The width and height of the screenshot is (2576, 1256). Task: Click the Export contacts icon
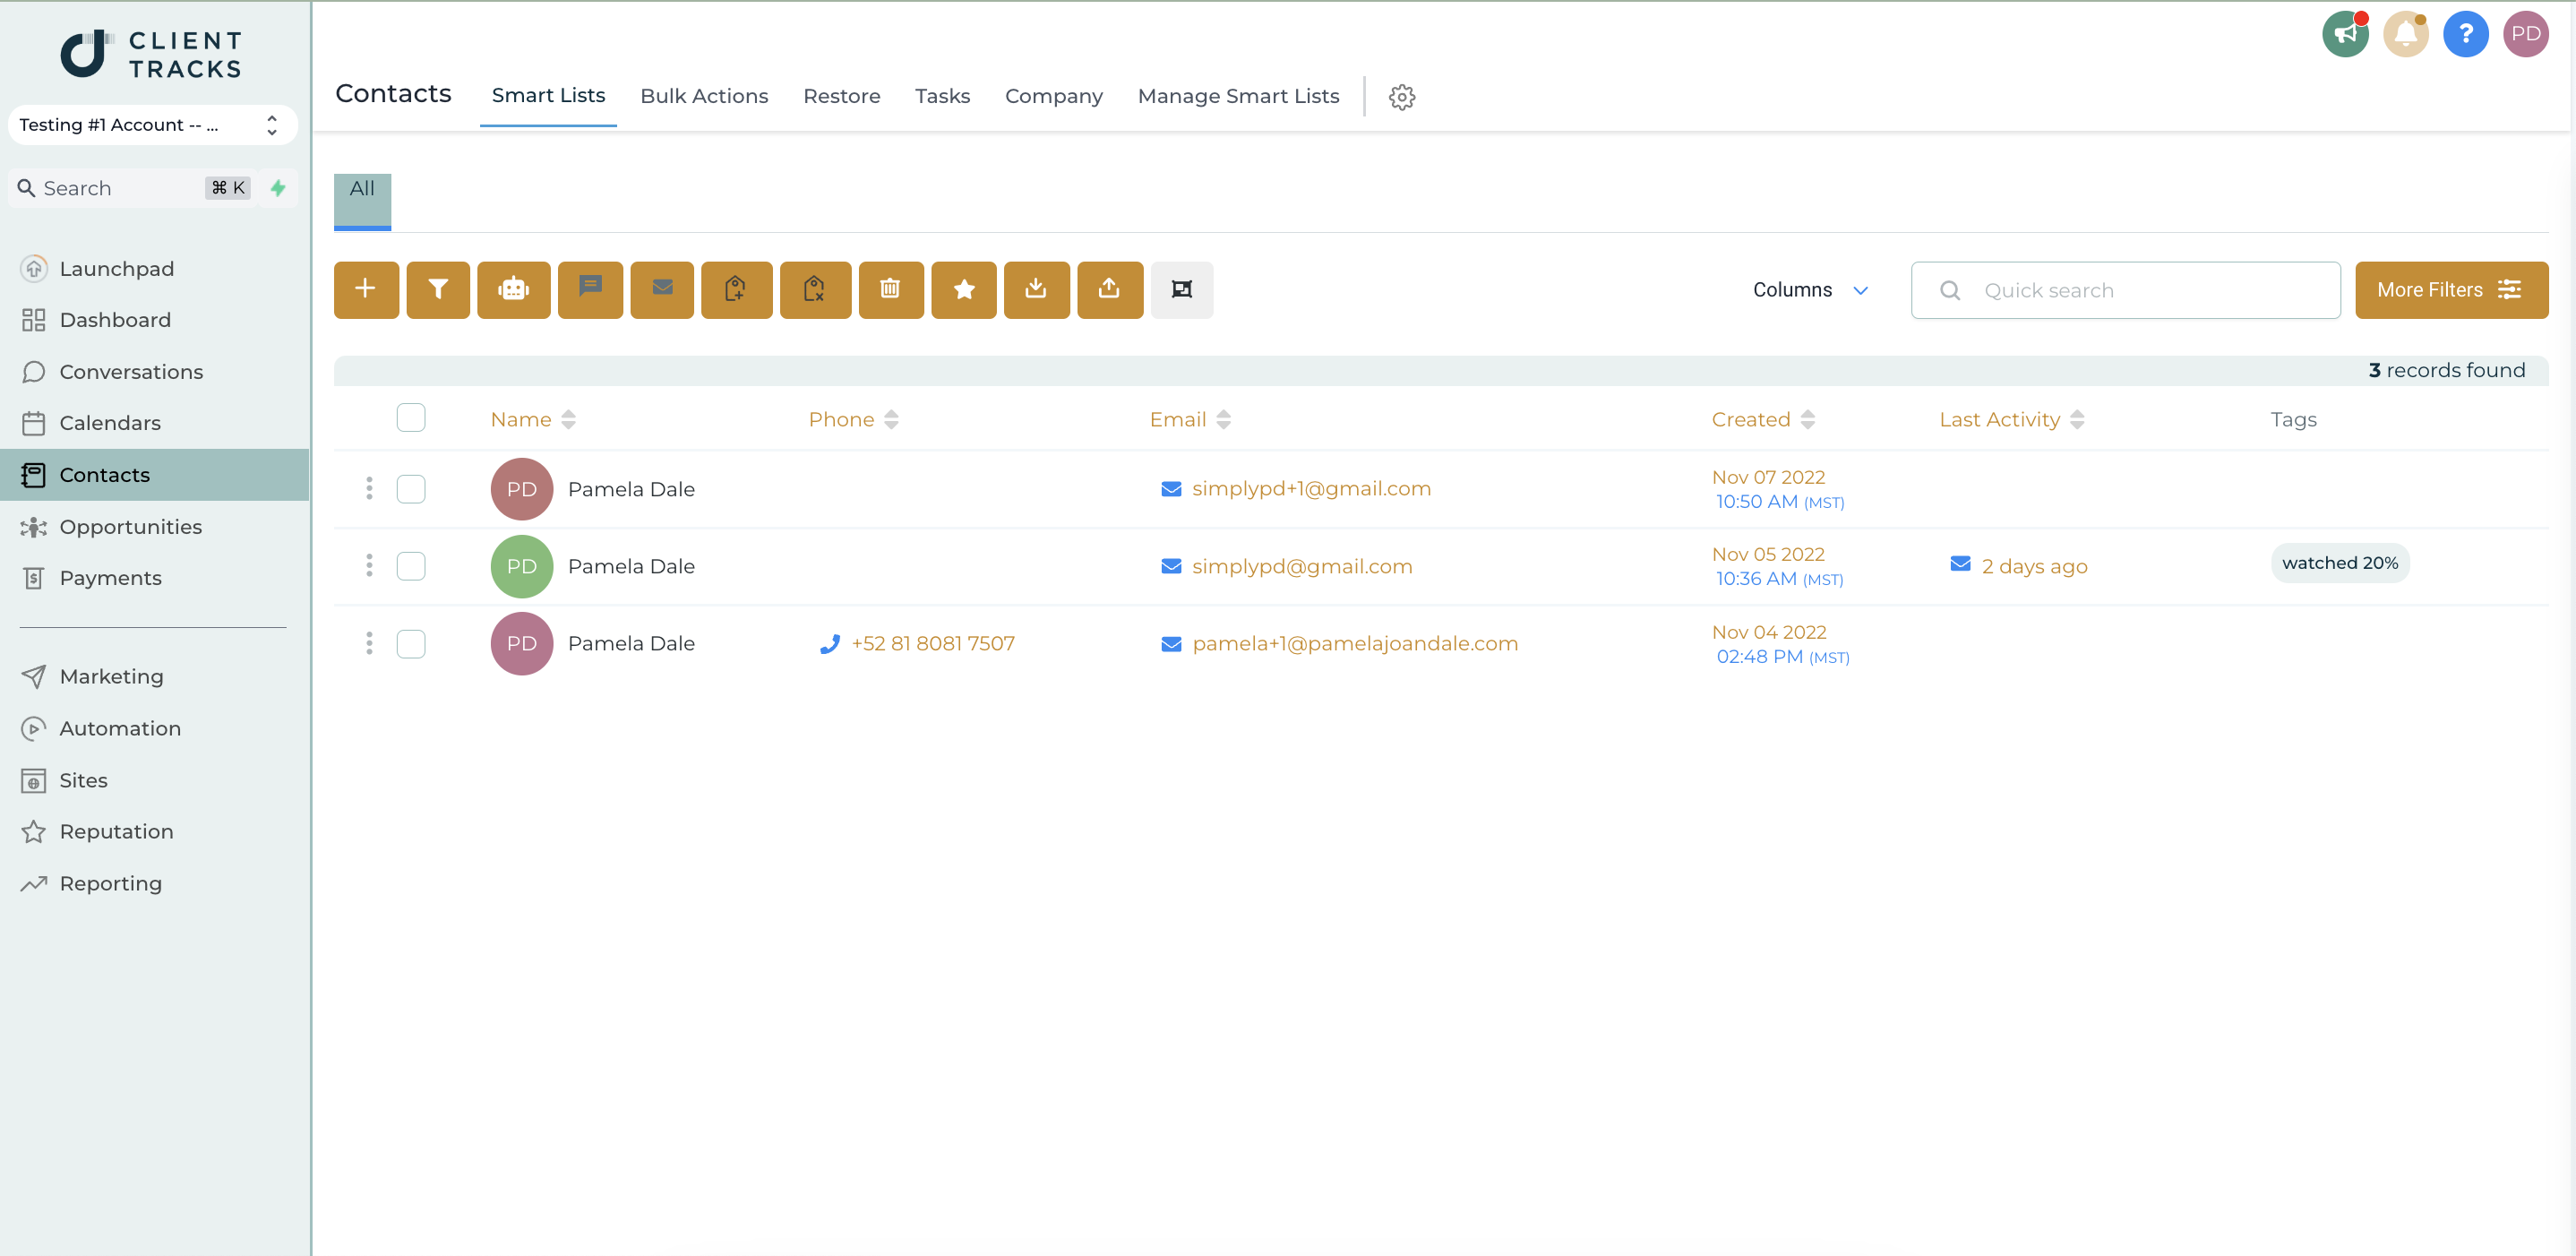(1112, 289)
